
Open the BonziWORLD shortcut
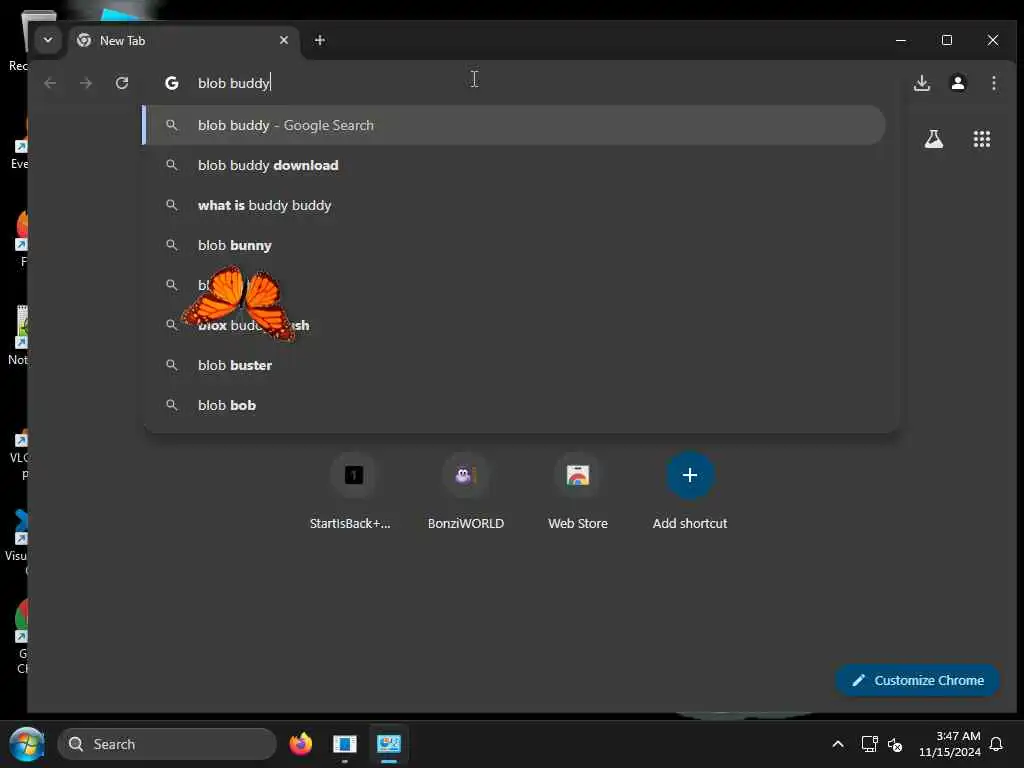click(x=466, y=492)
